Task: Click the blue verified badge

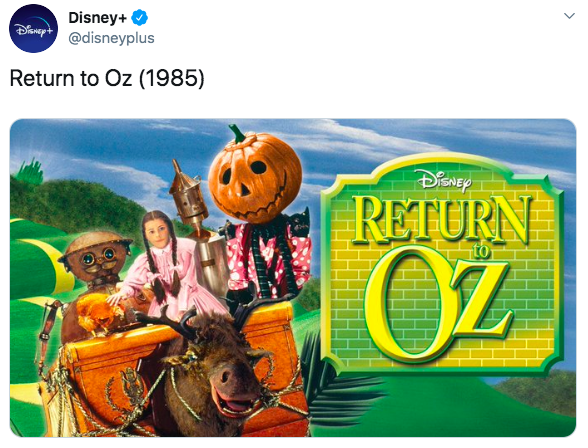Action: (x=140, y=18)
